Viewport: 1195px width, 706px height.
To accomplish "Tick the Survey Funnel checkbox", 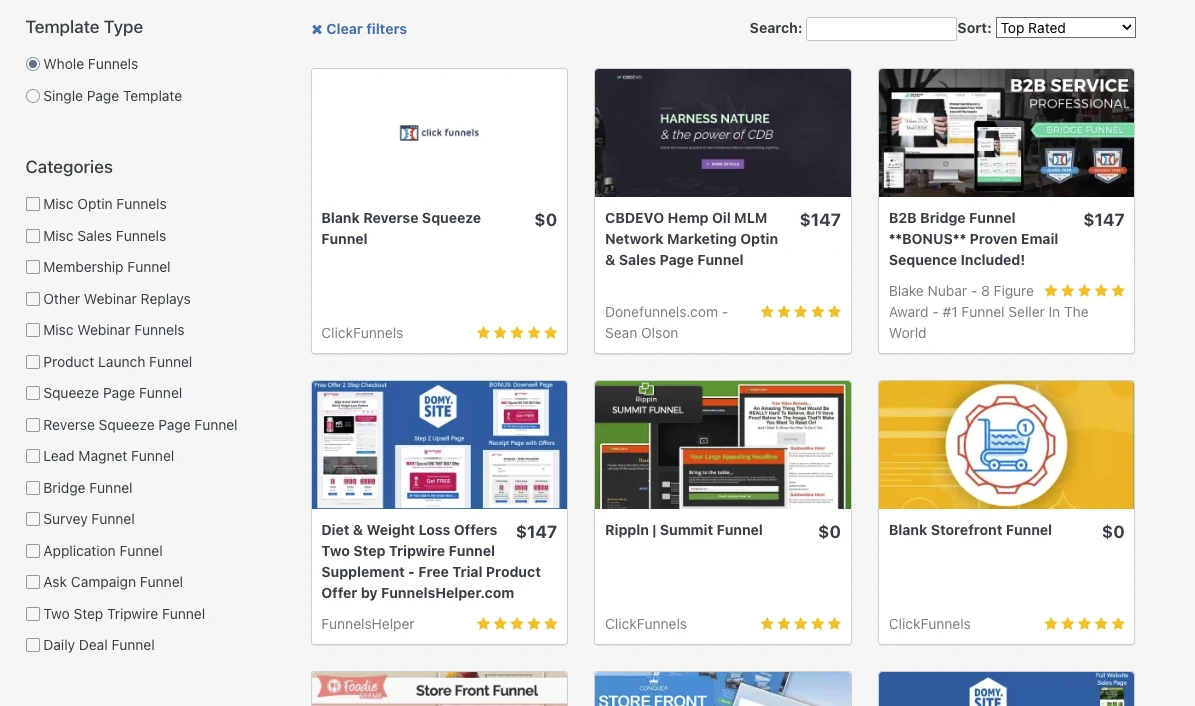I will tap(33, 520).
